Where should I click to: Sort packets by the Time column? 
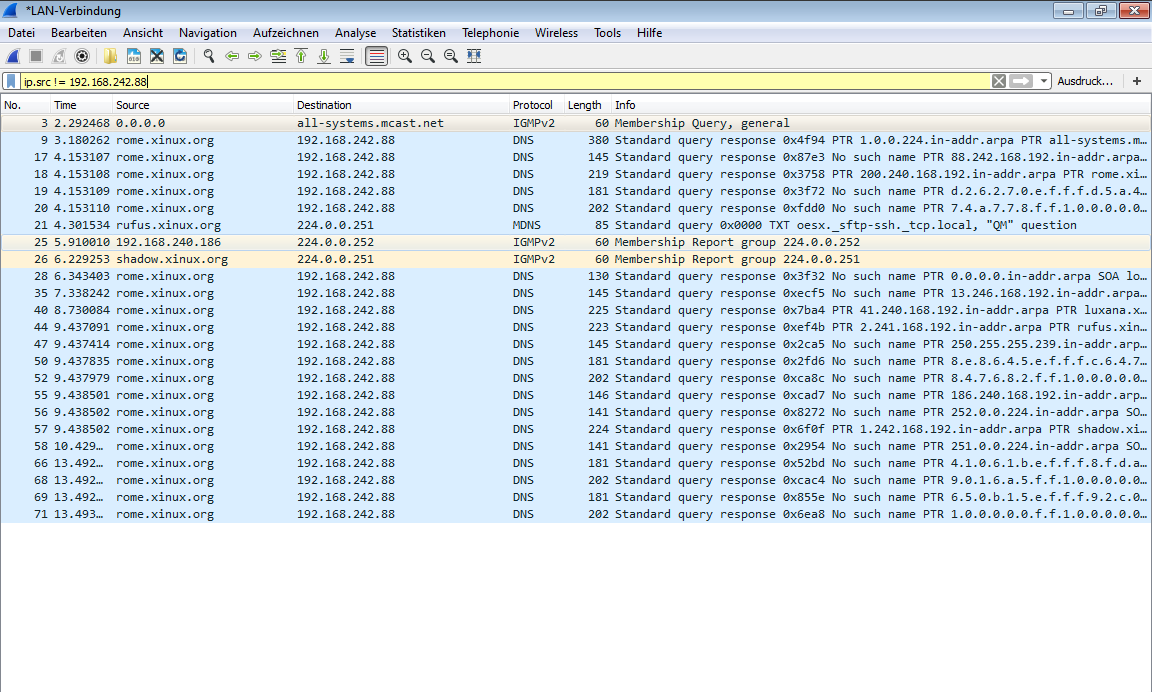82,105
